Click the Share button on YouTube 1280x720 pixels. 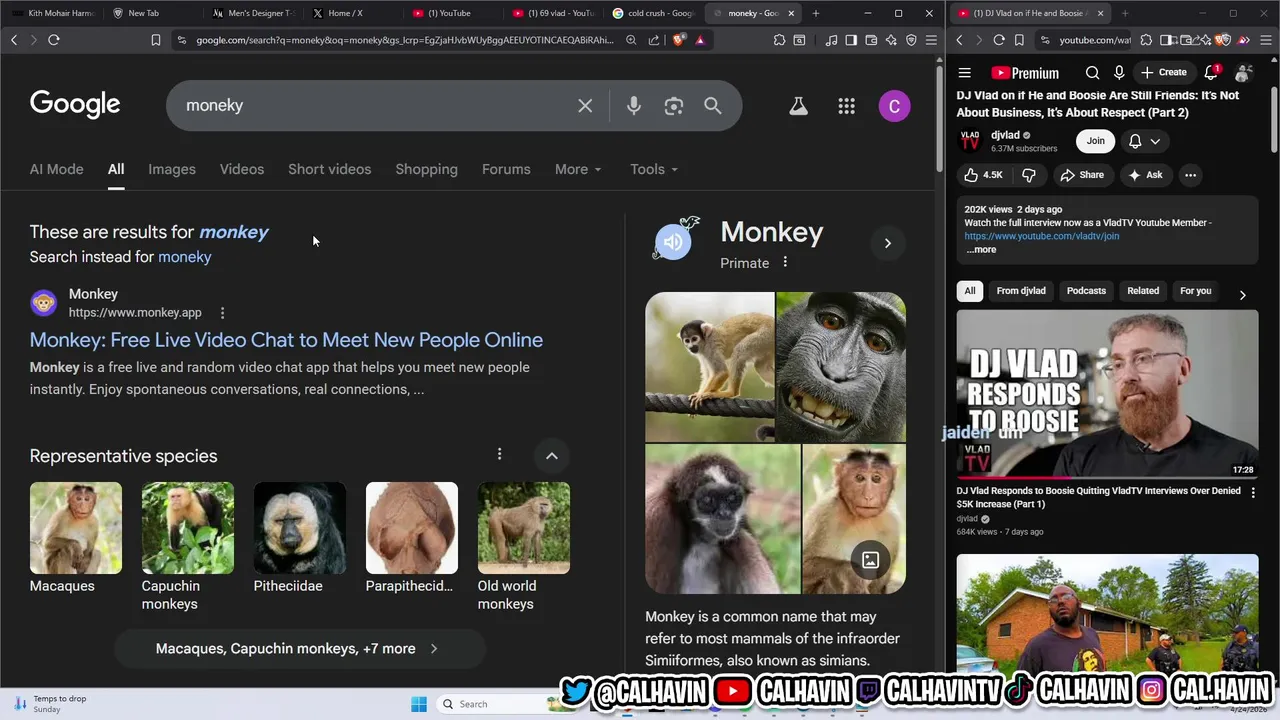pyautogui.click(x=1082, y=175)
